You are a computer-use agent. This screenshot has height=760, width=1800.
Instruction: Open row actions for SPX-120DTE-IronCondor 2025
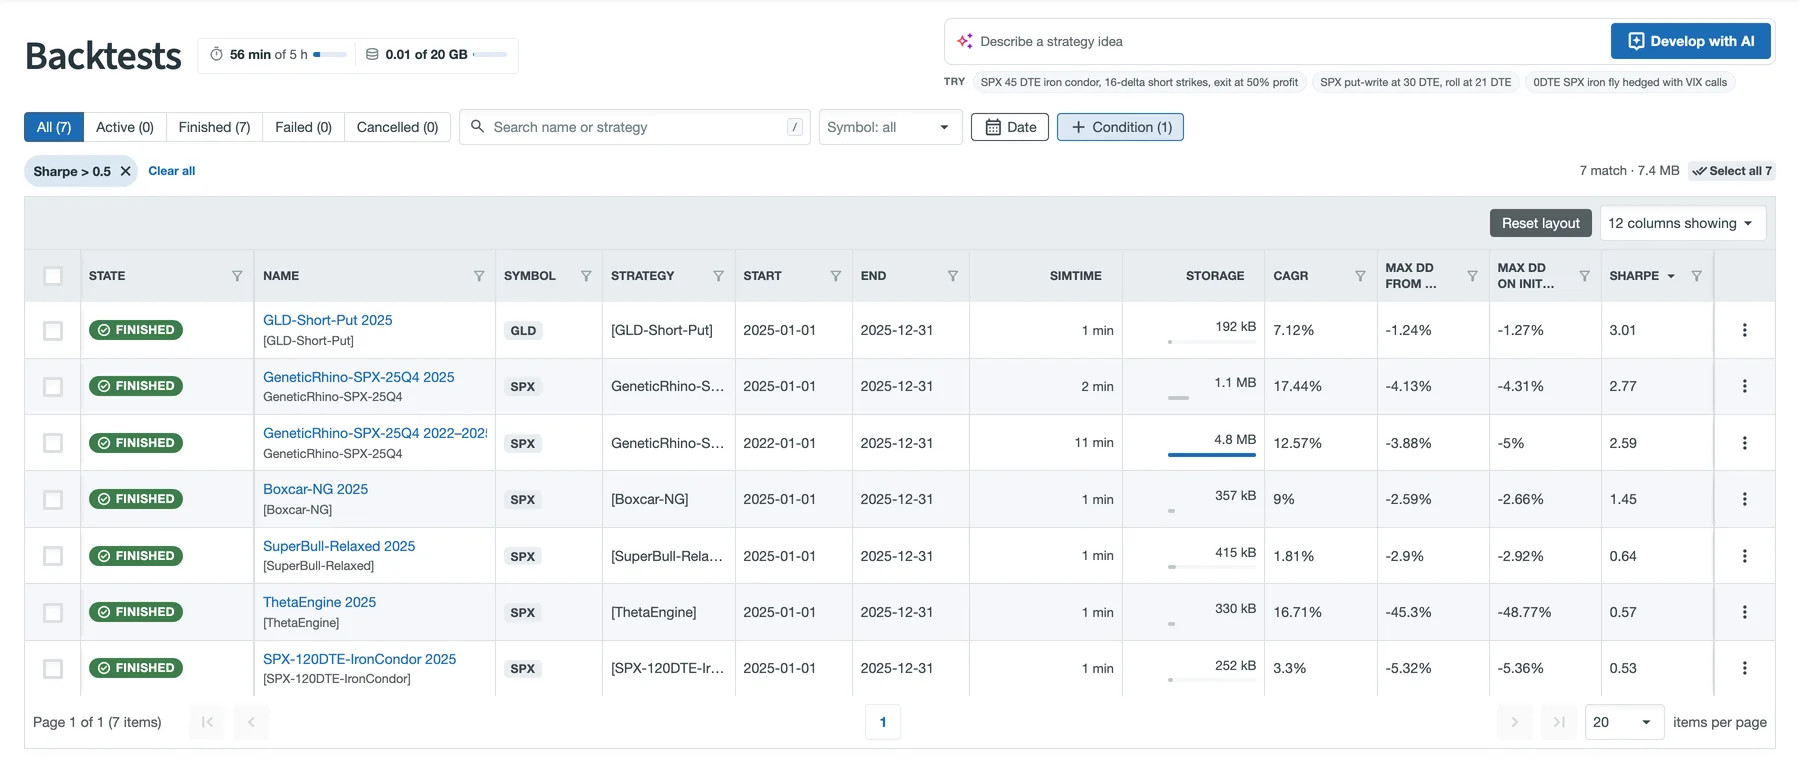(1745, 668)
